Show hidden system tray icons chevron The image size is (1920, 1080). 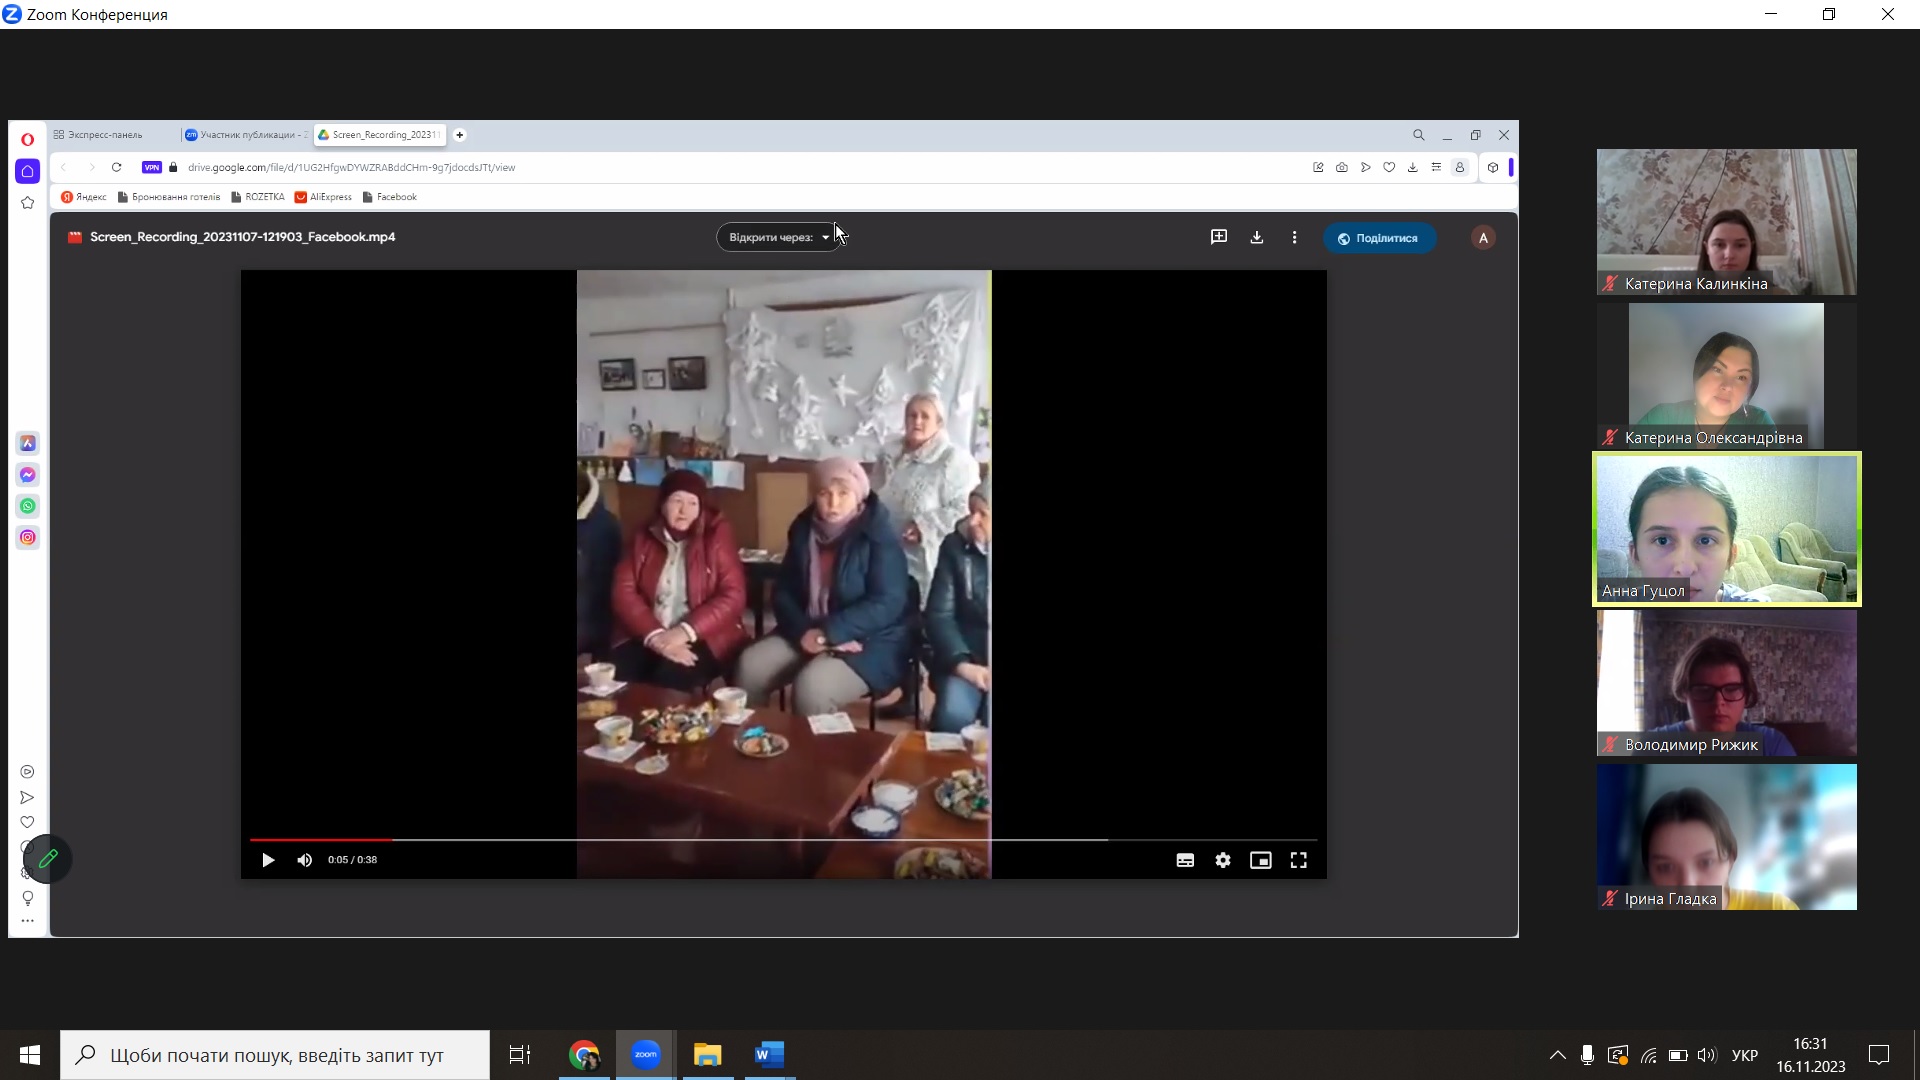(x=1557, y=1055)
